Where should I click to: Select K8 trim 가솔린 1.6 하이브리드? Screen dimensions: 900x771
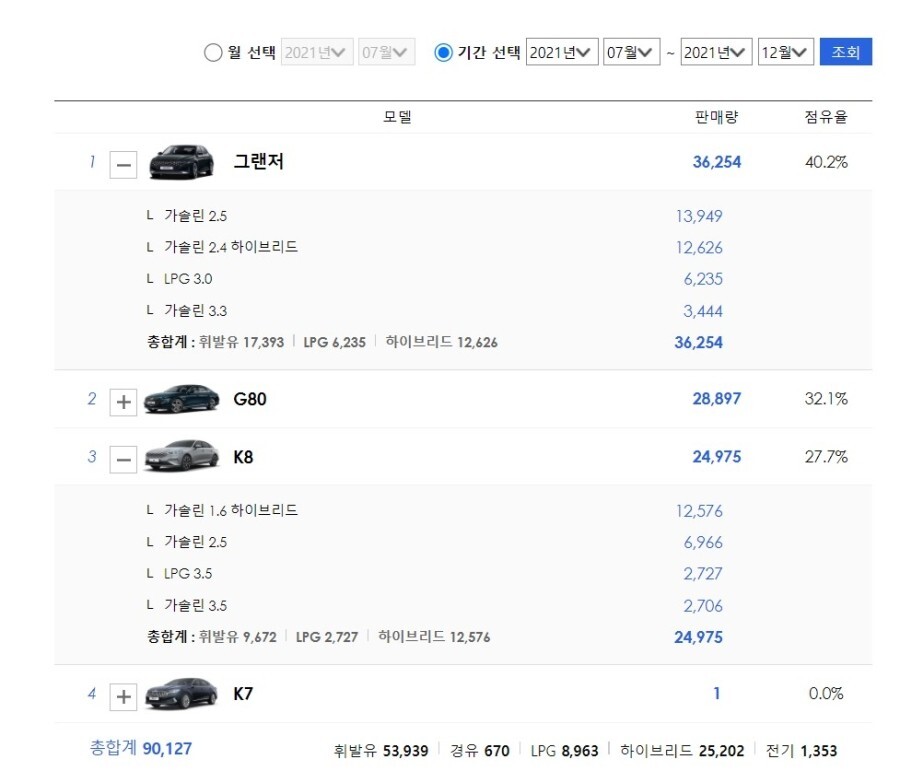(x=231, y=510)
